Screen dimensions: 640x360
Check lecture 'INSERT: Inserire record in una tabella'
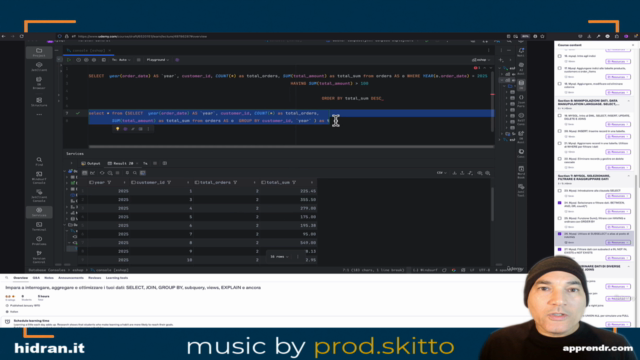click(x=560, y=131)
